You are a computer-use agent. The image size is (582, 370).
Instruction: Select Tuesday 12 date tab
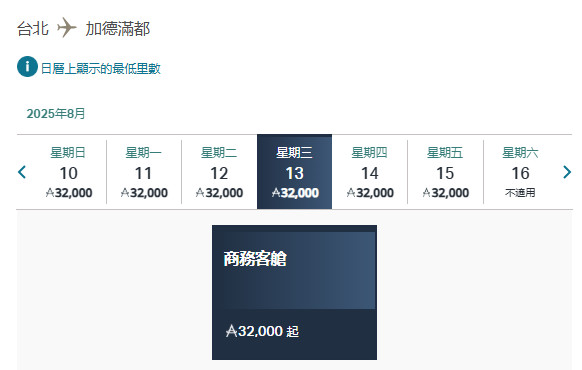point(219,172)
